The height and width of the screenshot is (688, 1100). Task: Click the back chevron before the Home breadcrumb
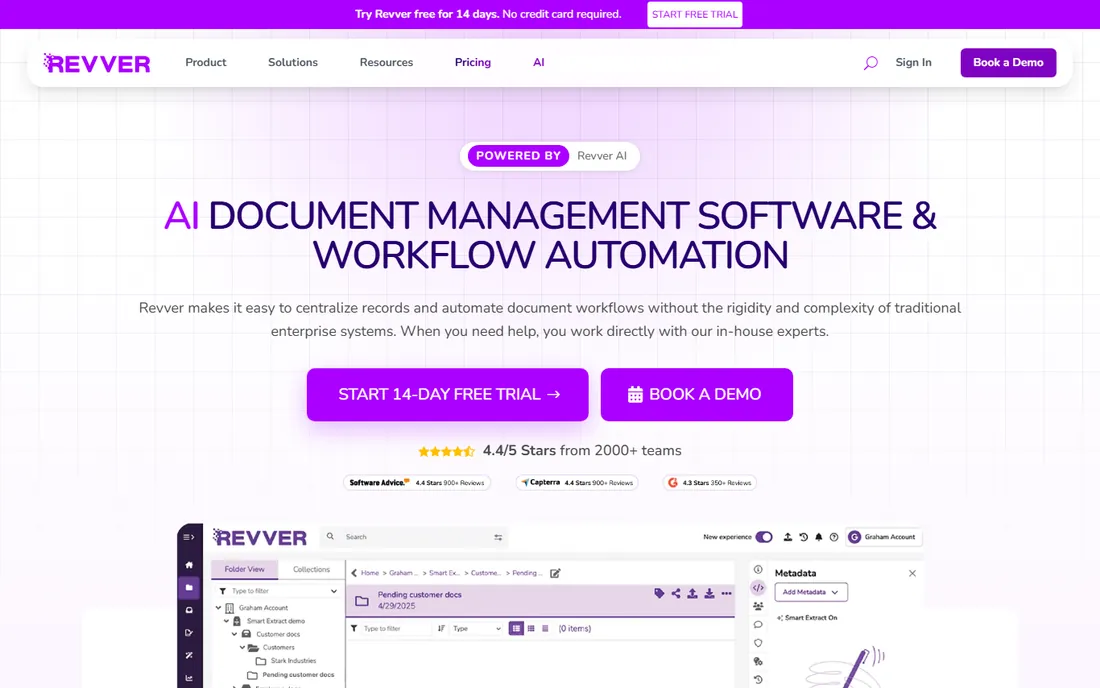[x=354, y=573]
